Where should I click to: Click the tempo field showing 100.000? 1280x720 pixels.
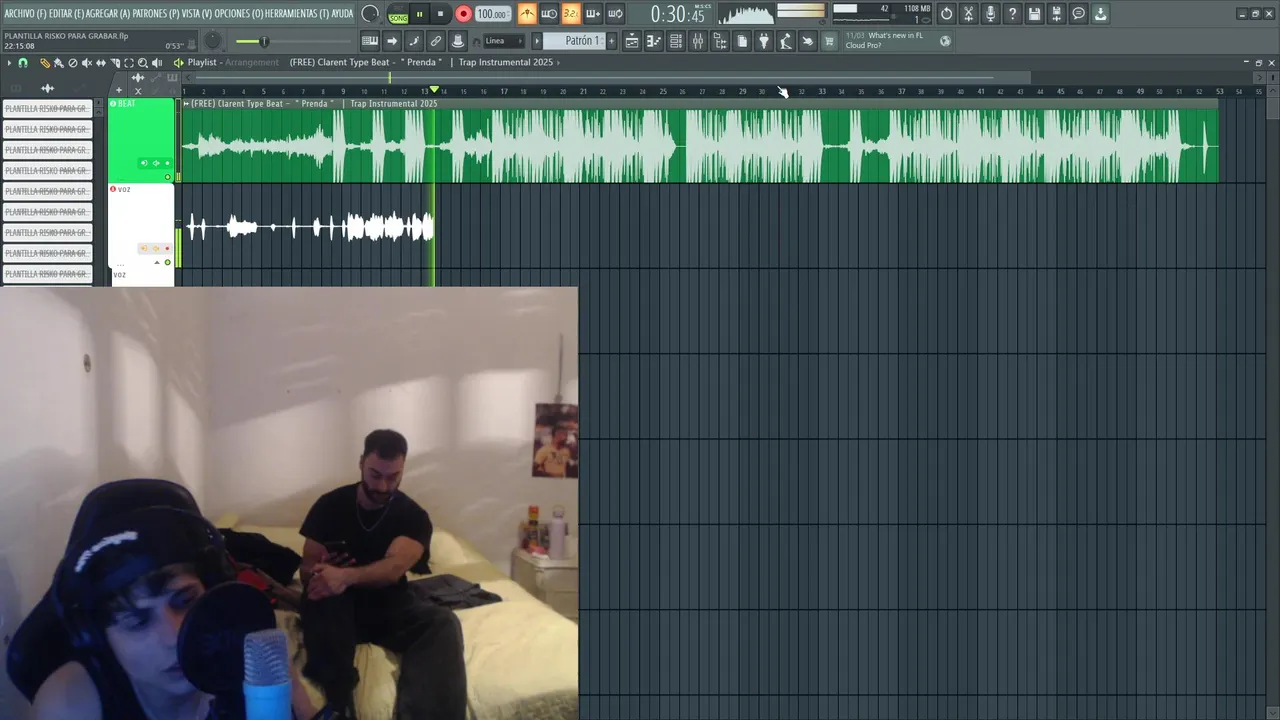tap(491, 14)
